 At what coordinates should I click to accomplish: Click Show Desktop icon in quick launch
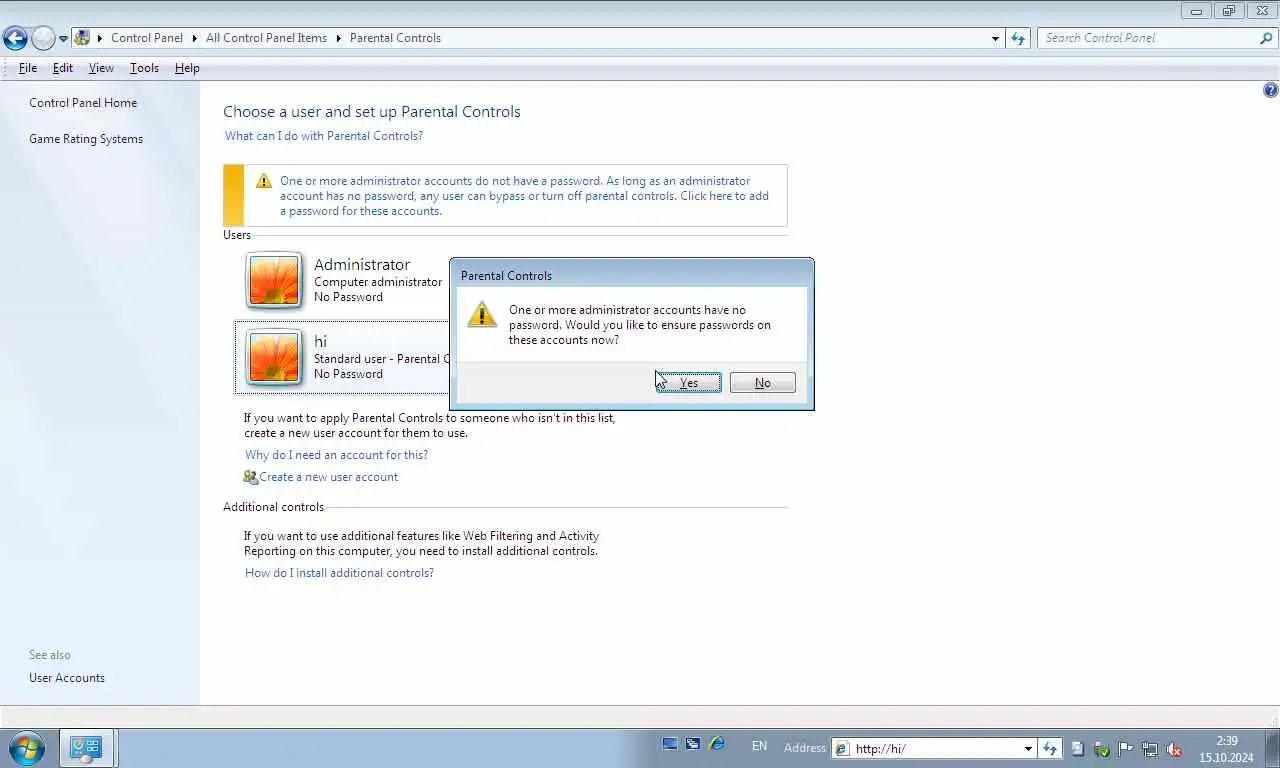pos(670,745)
